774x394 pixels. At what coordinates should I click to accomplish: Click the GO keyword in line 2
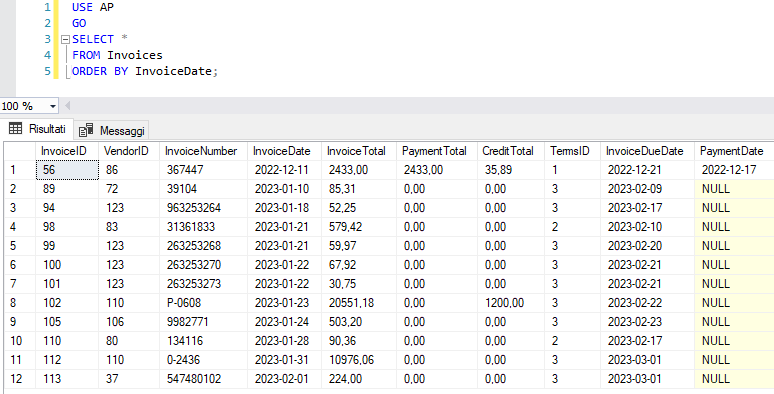coord(79,23)
